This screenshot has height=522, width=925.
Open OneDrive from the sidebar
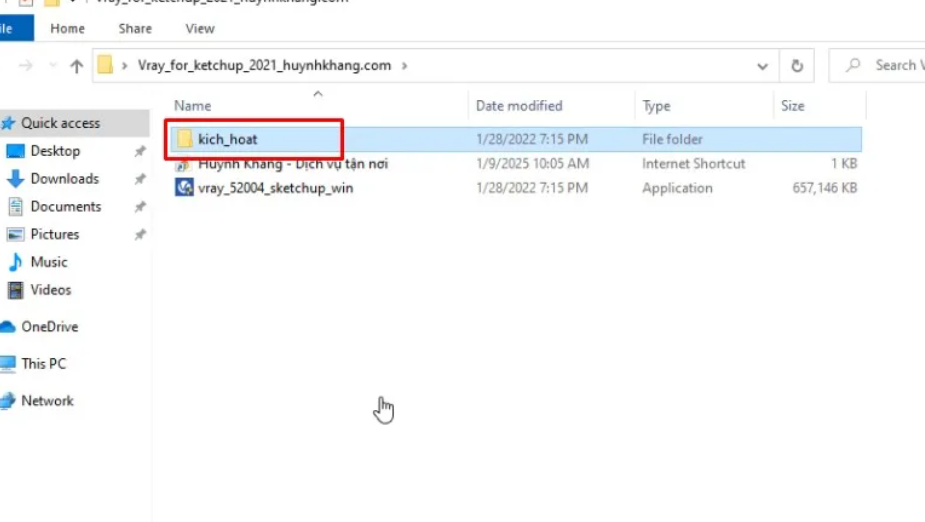[x=49, y=327]
